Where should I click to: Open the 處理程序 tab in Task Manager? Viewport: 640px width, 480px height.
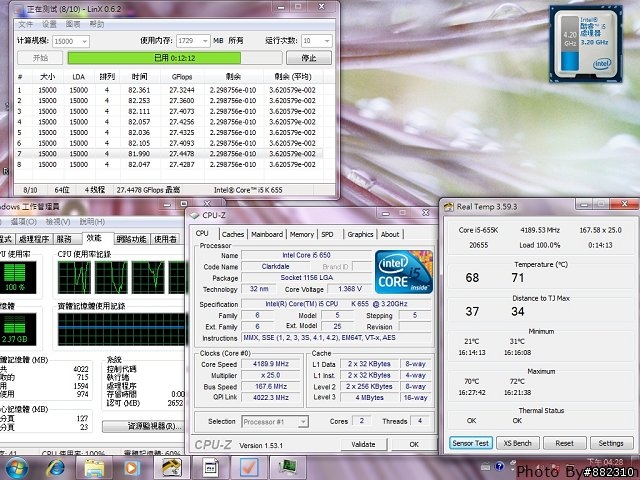click(33, 239)
